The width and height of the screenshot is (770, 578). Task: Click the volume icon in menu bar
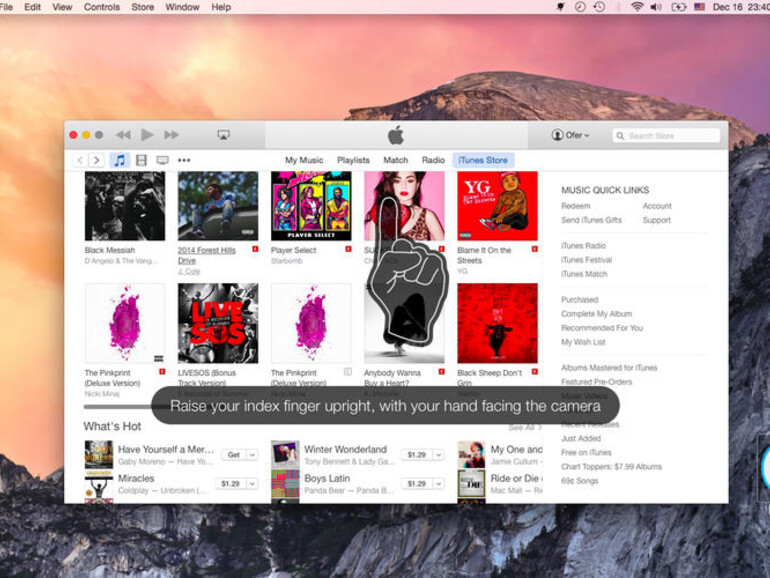657,7
